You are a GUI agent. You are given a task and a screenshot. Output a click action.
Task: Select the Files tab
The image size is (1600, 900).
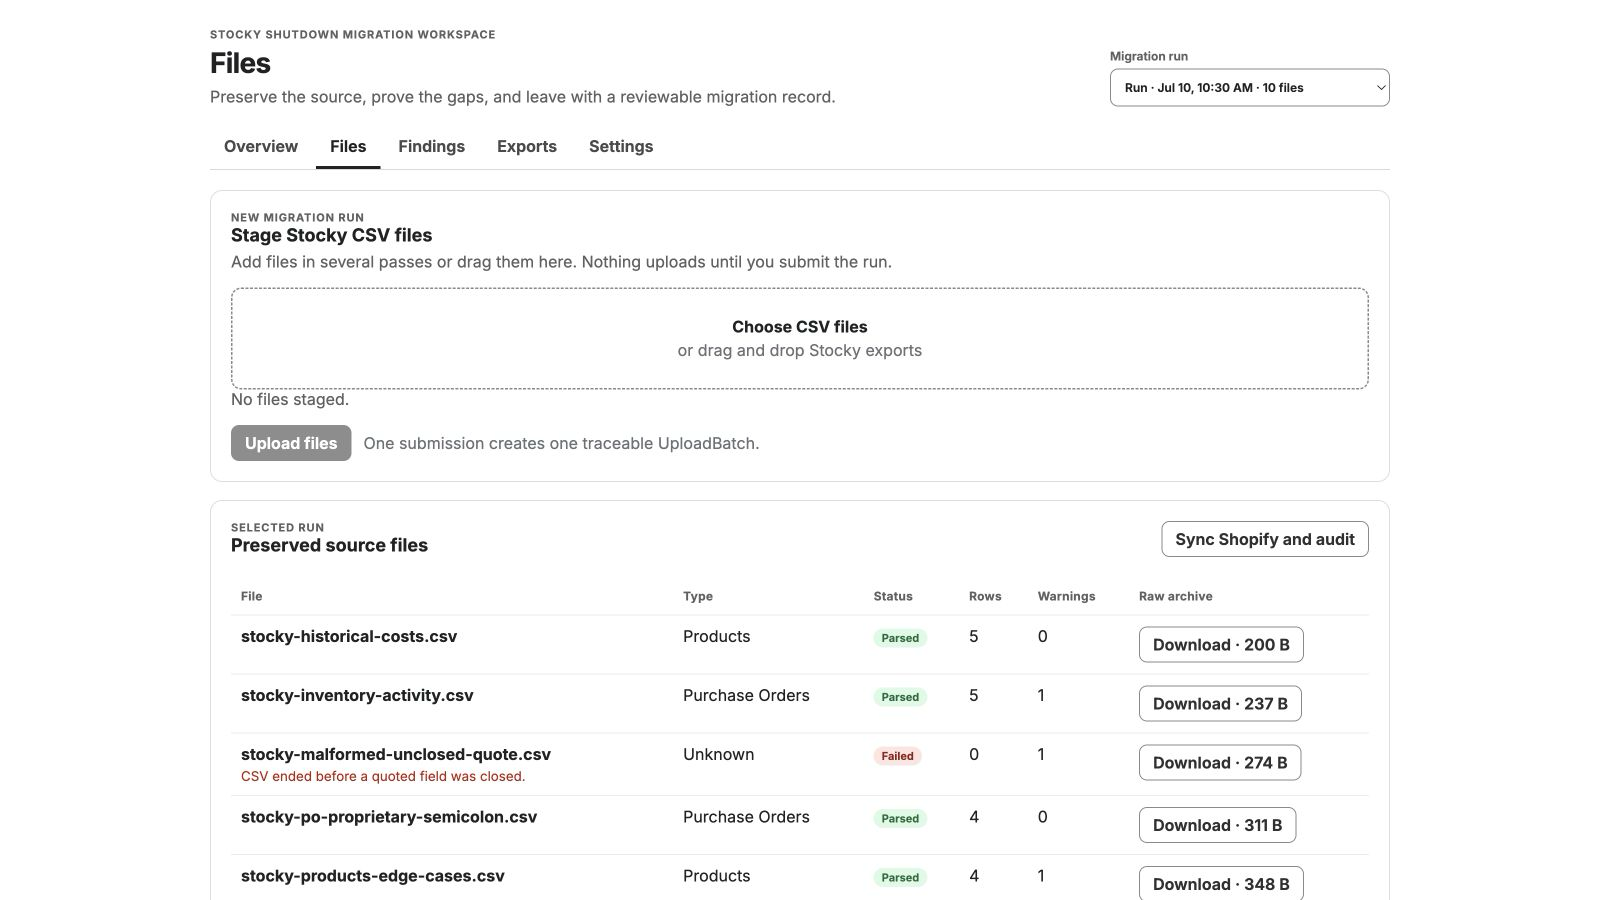pyautogui.click(x=348, y=146)
